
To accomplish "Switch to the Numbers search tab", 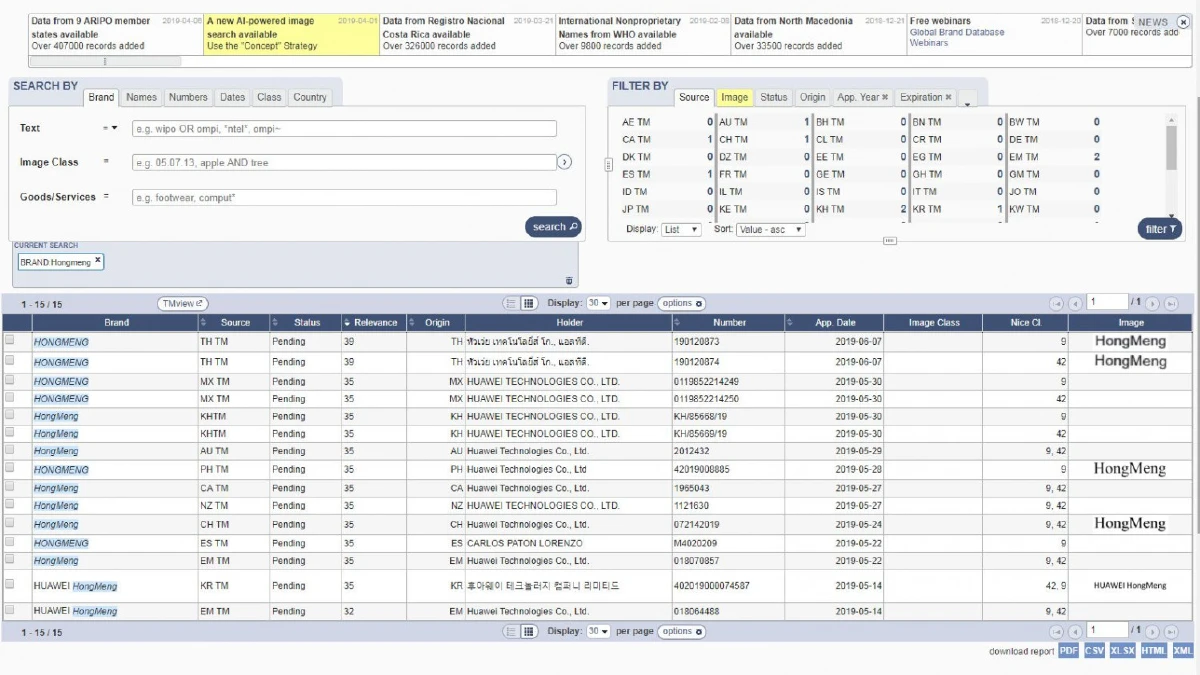I will [188, 98].
